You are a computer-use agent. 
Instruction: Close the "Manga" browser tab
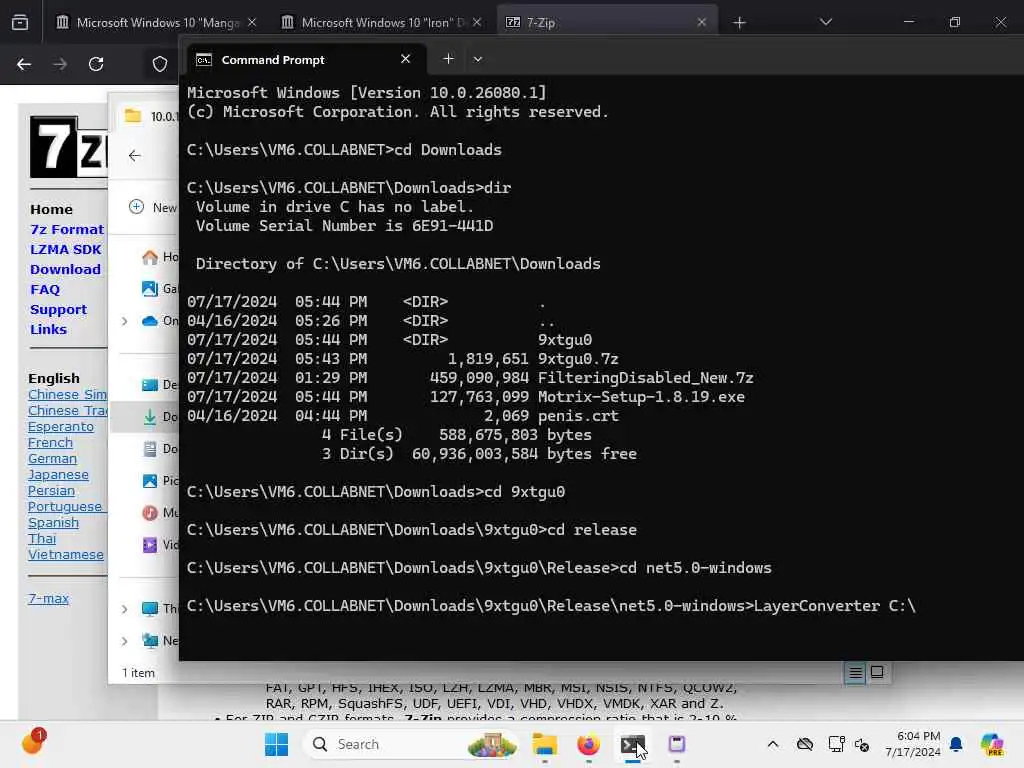coord(252,23)
